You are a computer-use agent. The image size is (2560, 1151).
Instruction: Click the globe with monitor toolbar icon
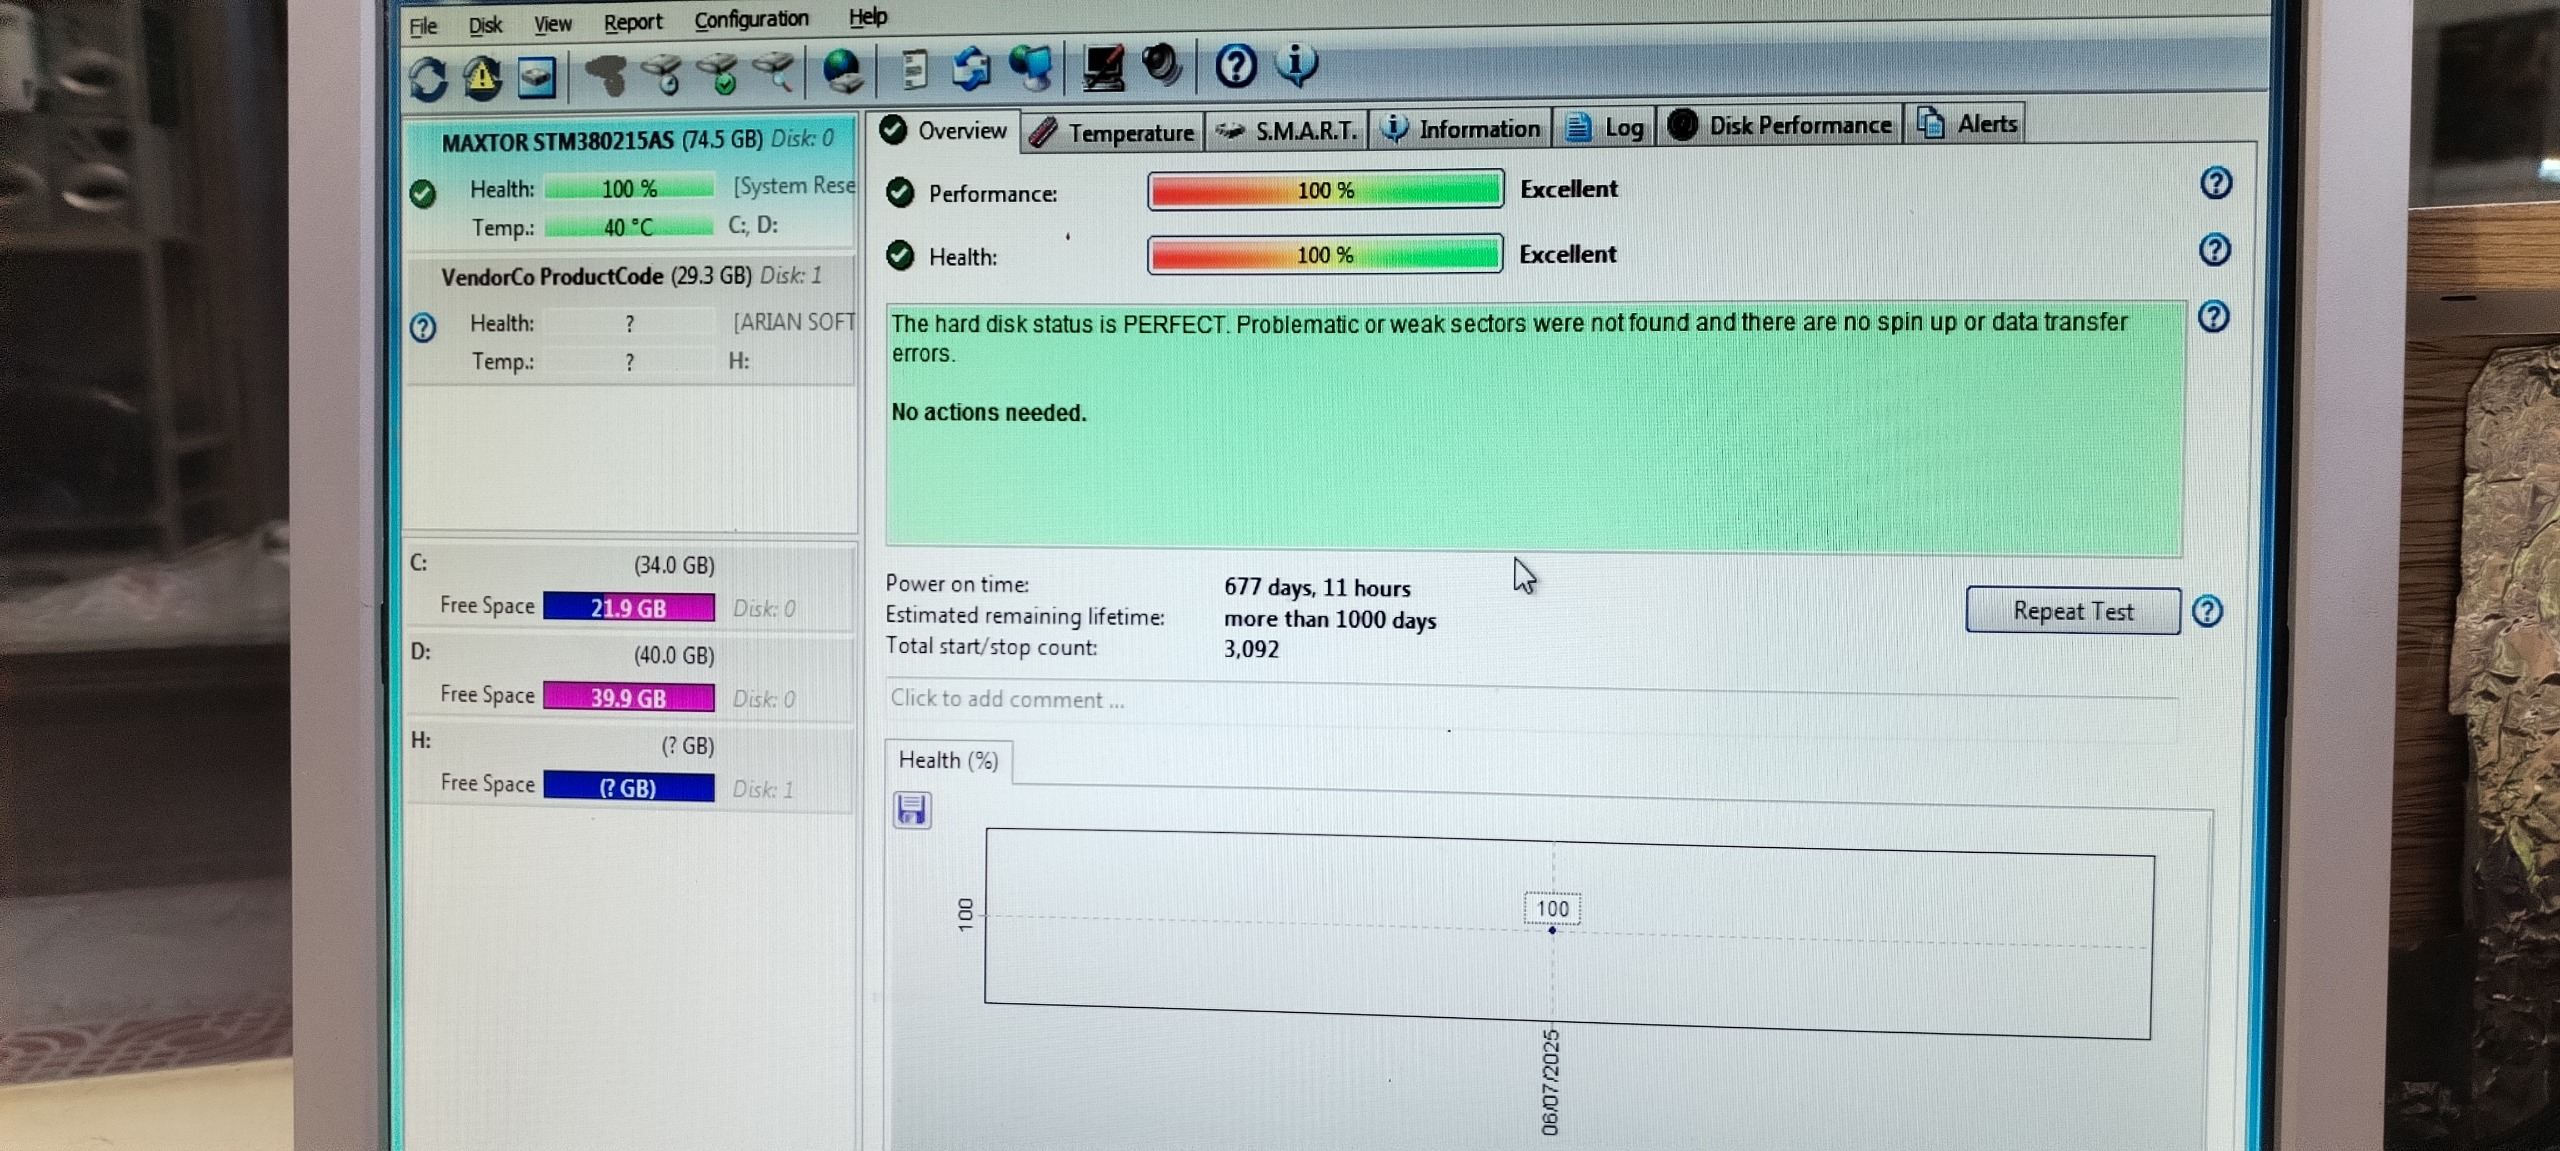coord(1030,68)
